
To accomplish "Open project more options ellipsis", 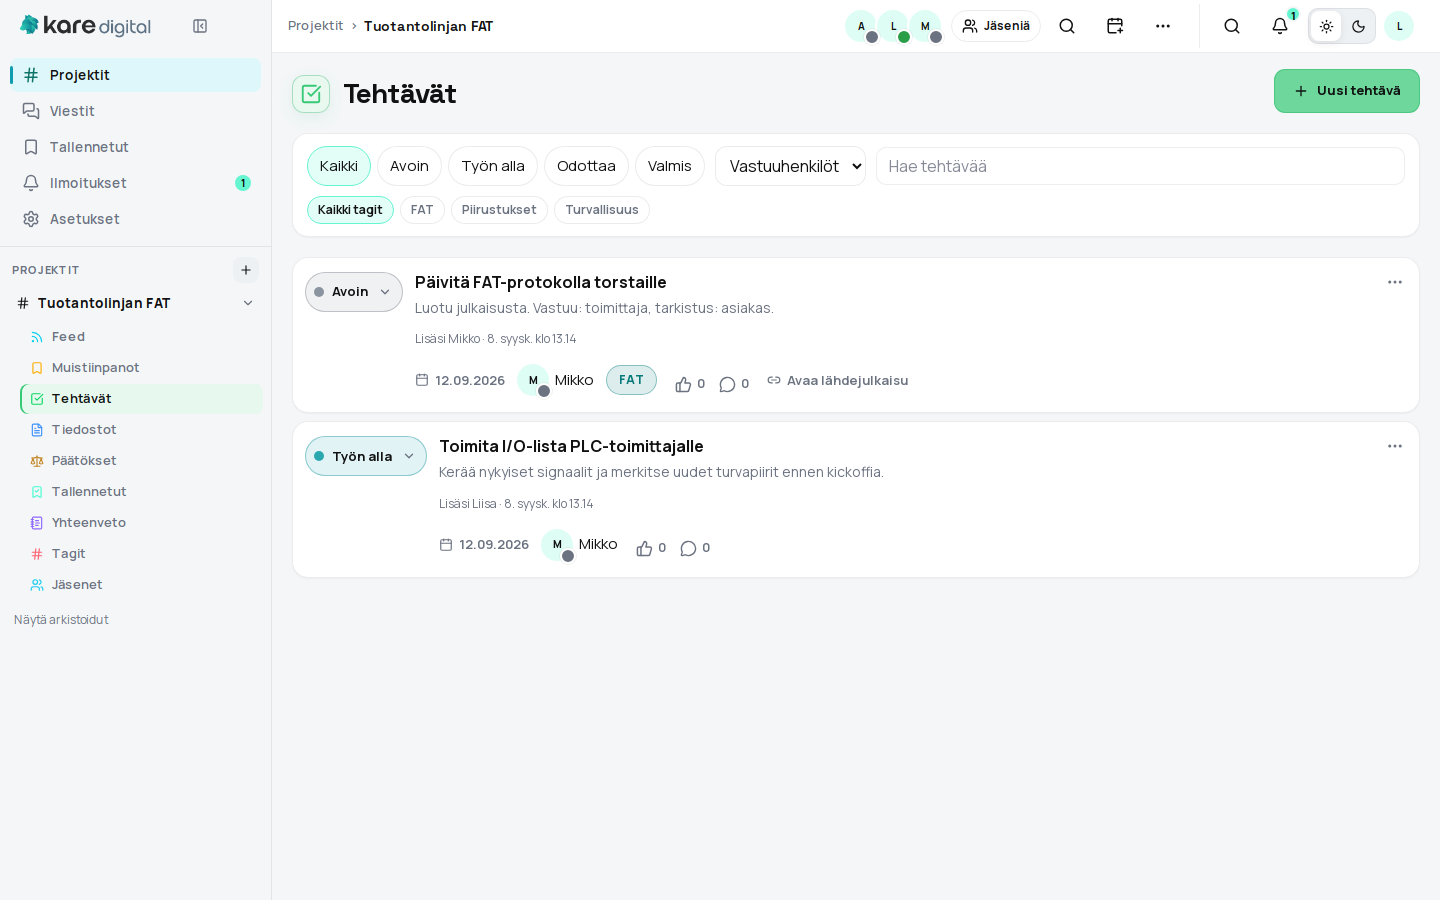I will coord(1163,26).
